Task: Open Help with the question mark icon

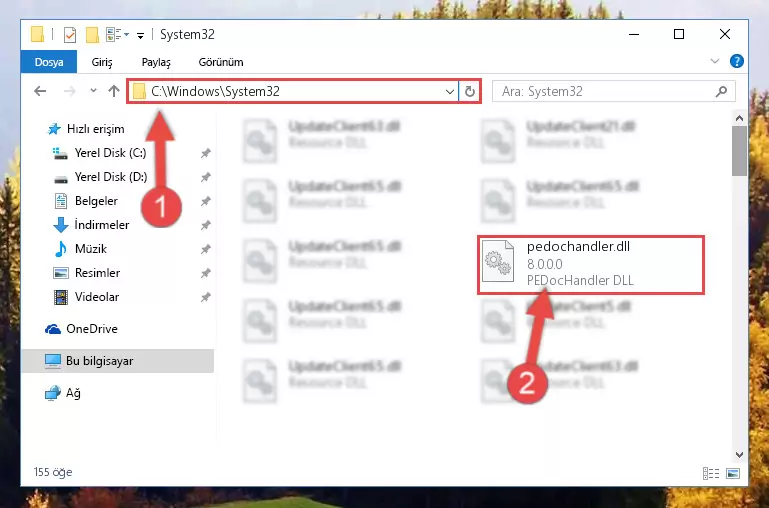Action: click(737, 61)
